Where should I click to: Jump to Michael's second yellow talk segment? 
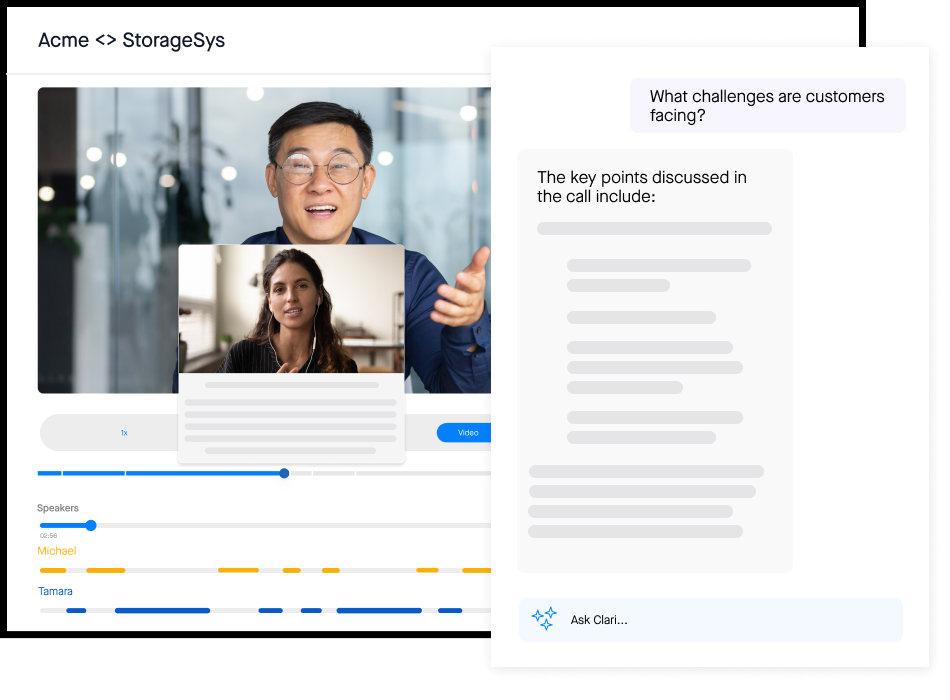105,570
